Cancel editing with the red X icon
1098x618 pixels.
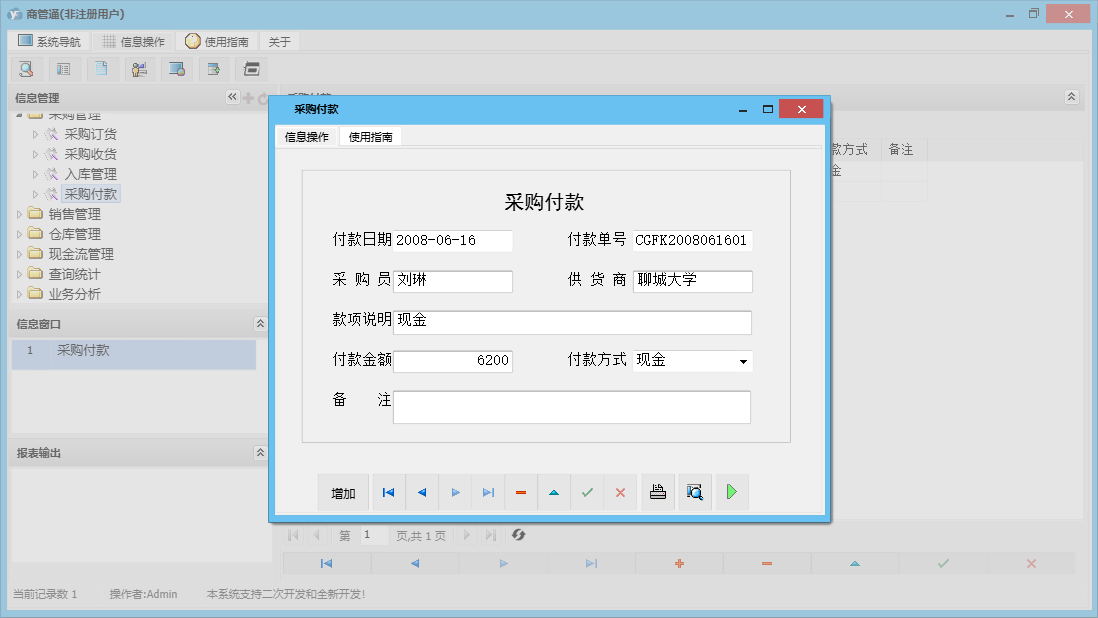pyautogui.click(x=620, y=492)
